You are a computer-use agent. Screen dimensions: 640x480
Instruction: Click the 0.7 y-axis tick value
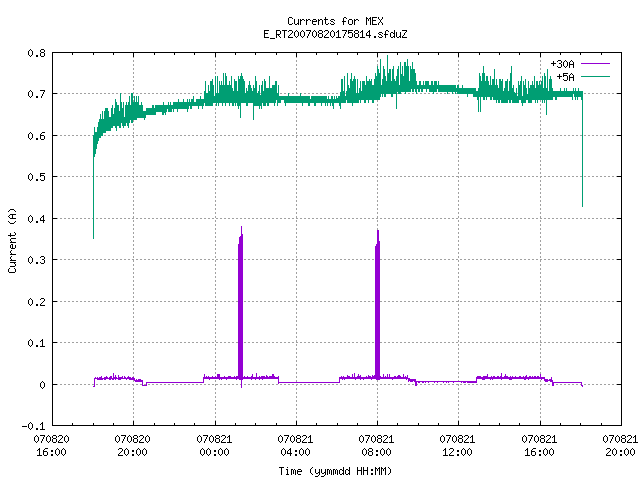click(x=36, y=94)
